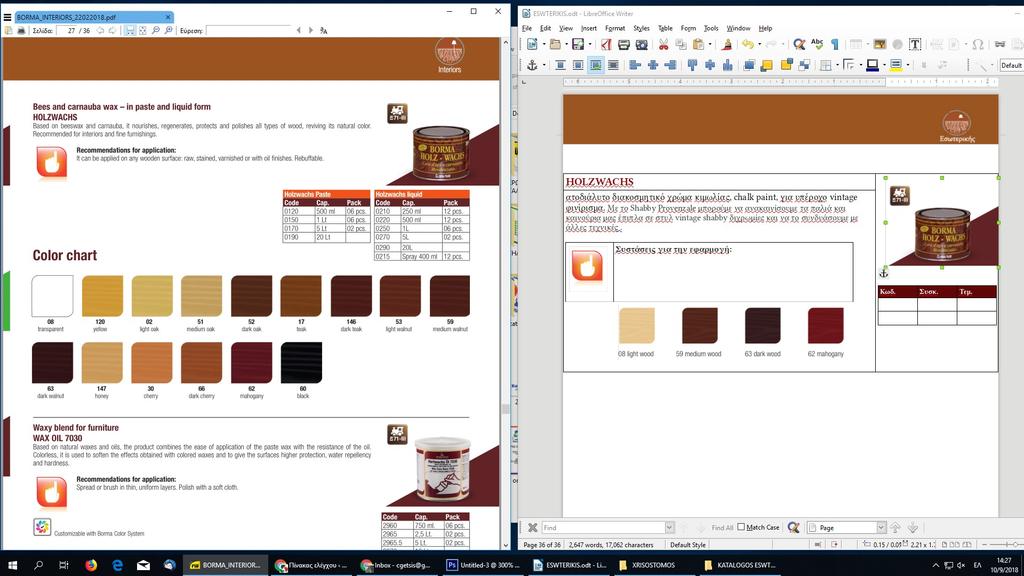Expand the New document dropdown arrow
Viewport: 1024px width, 576px height.
pos(543,44)
